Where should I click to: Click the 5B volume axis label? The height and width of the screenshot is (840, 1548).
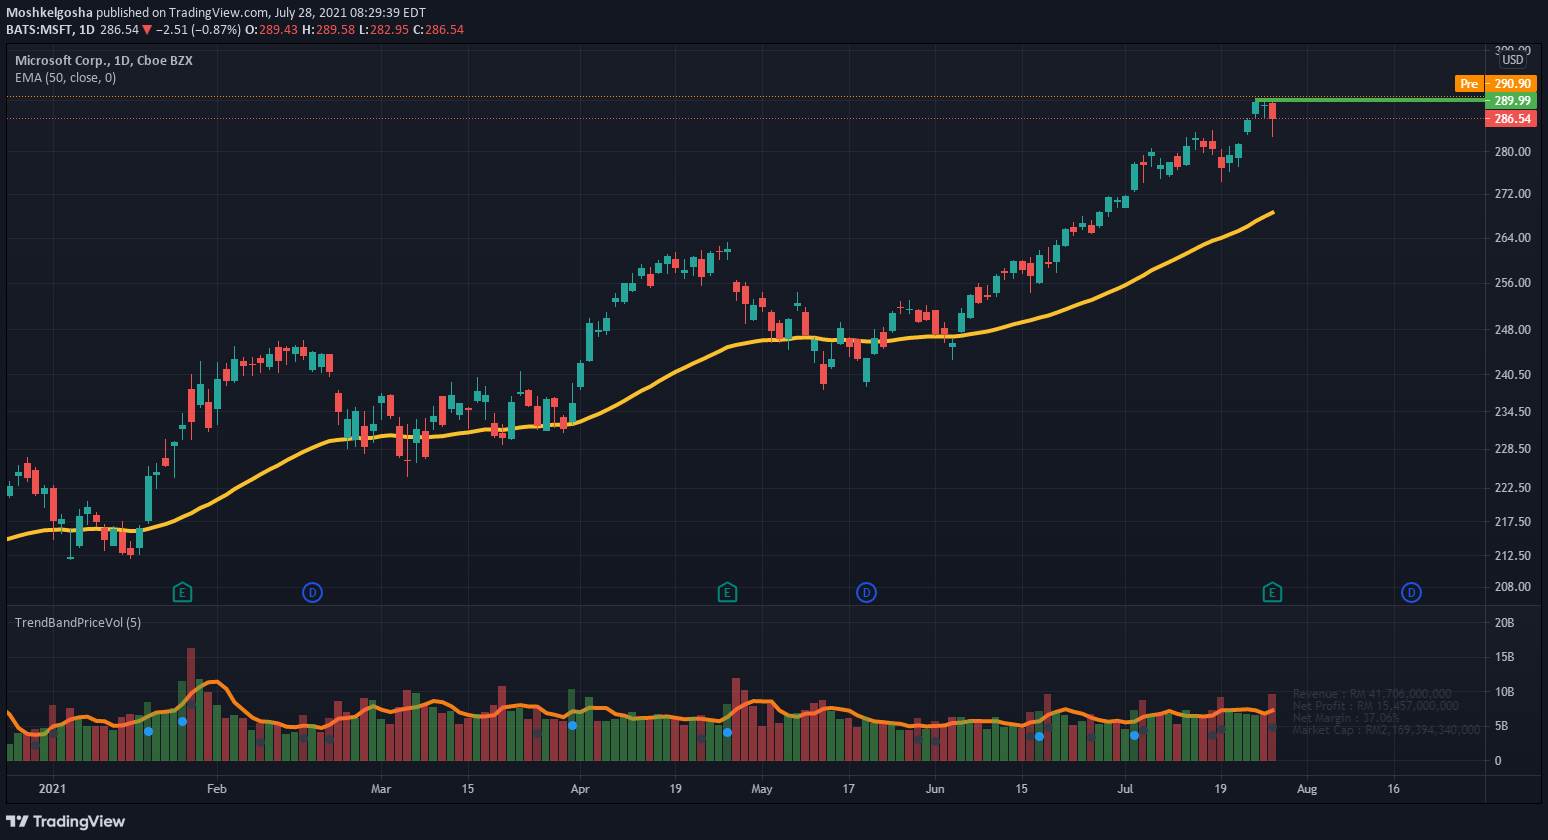[x=1501, y=726]
